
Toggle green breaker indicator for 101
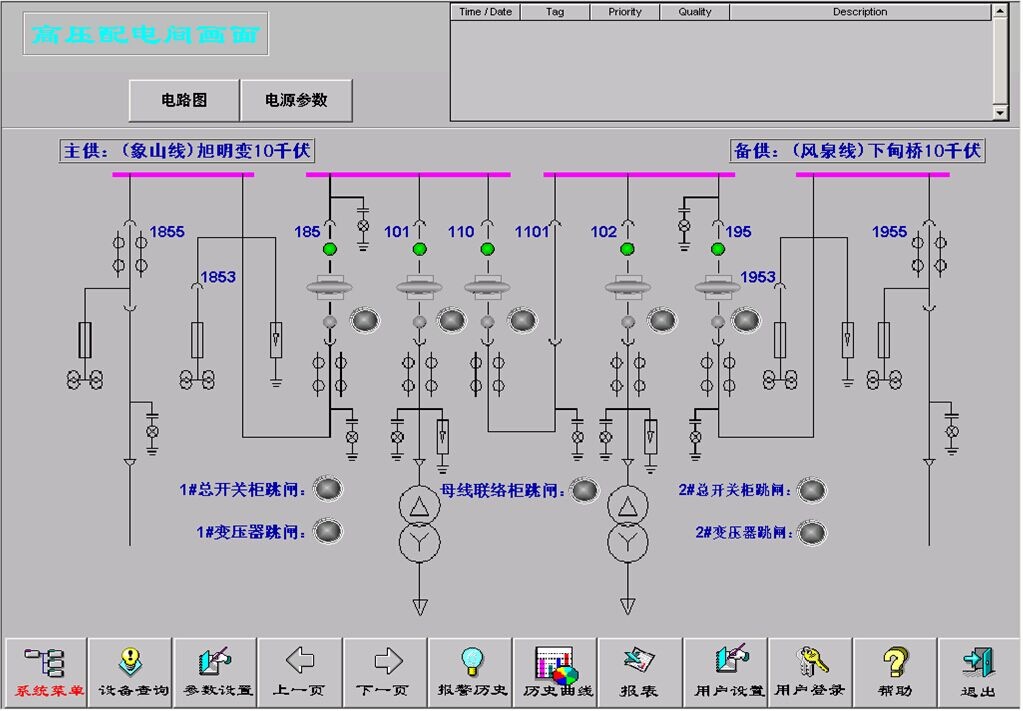coord(419,249)
